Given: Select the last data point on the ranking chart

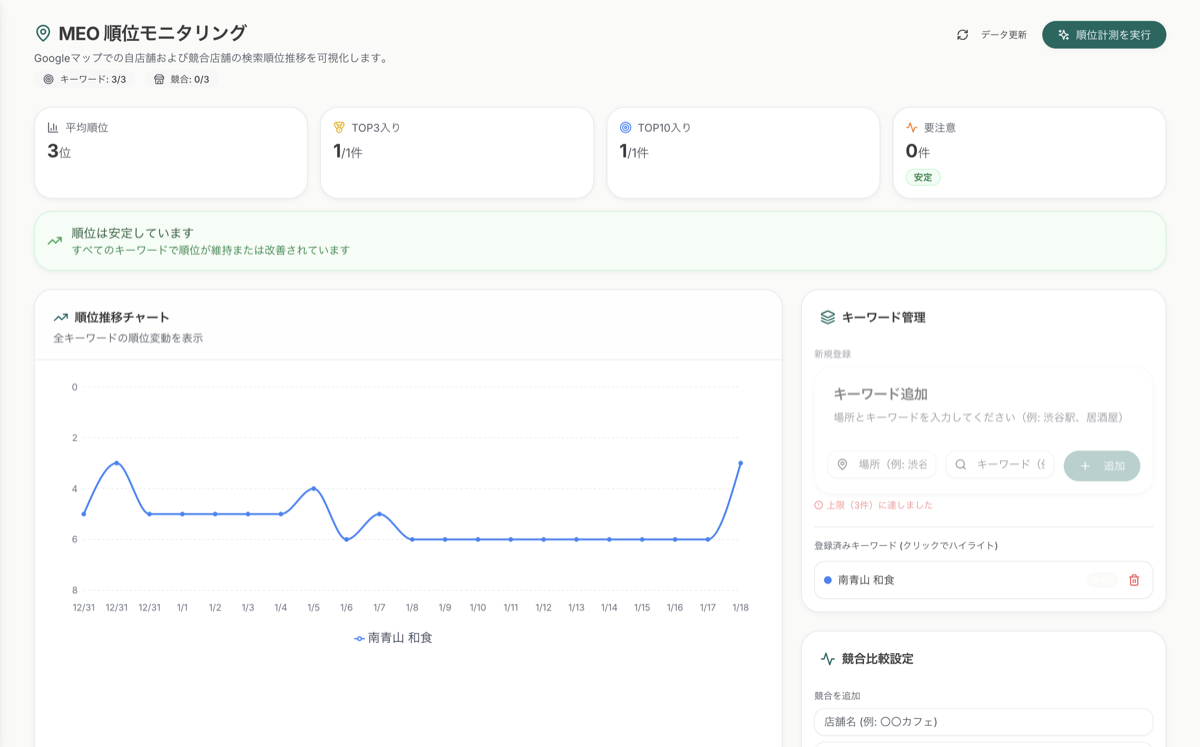Looking at the screenshot, I should [x=740, y=463].
